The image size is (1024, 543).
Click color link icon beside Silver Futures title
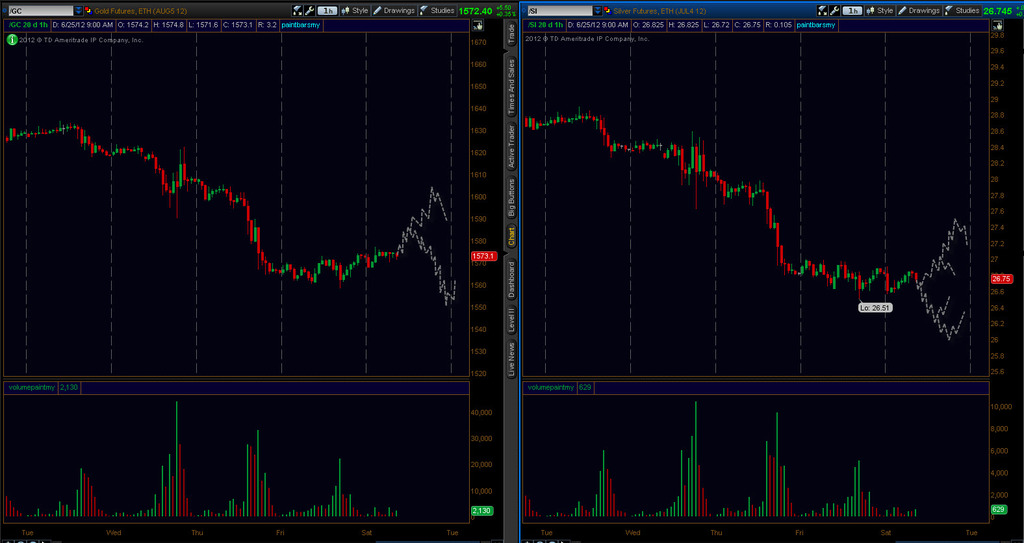(x=609, y=10)
